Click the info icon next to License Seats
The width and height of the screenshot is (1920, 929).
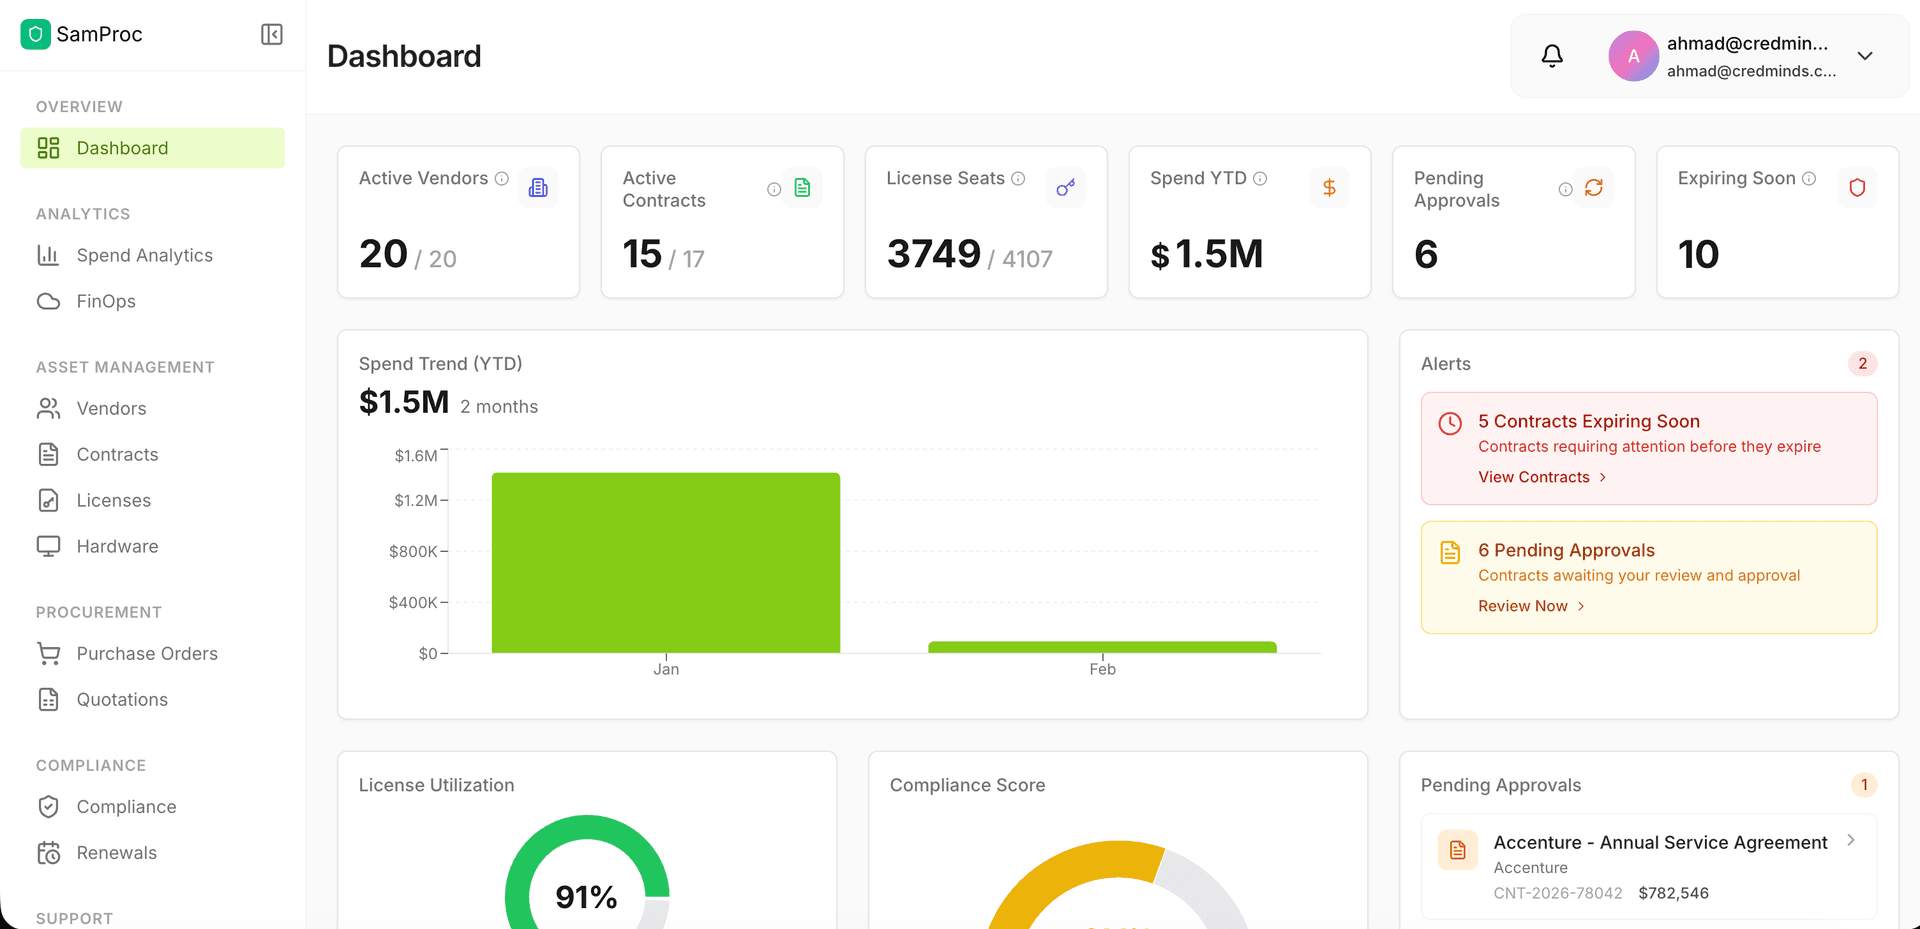(x=1019, y=178)
